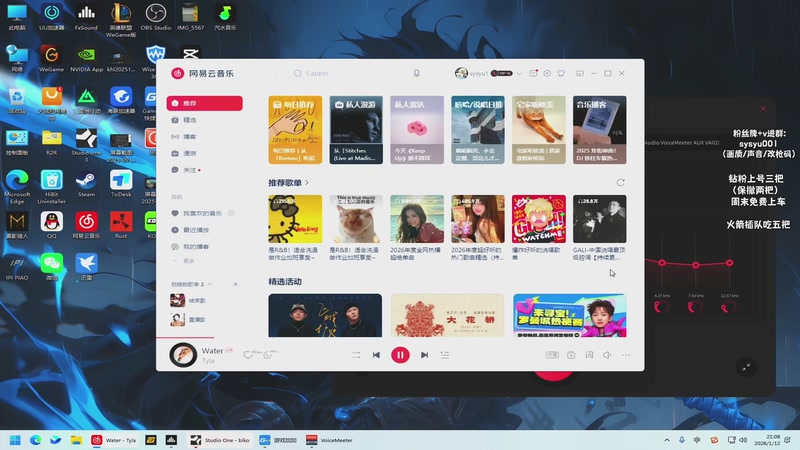The image size is (800, 450).
Task: Open the Hello Kitty R&B playlist cover
Action: tap(295, 219)
